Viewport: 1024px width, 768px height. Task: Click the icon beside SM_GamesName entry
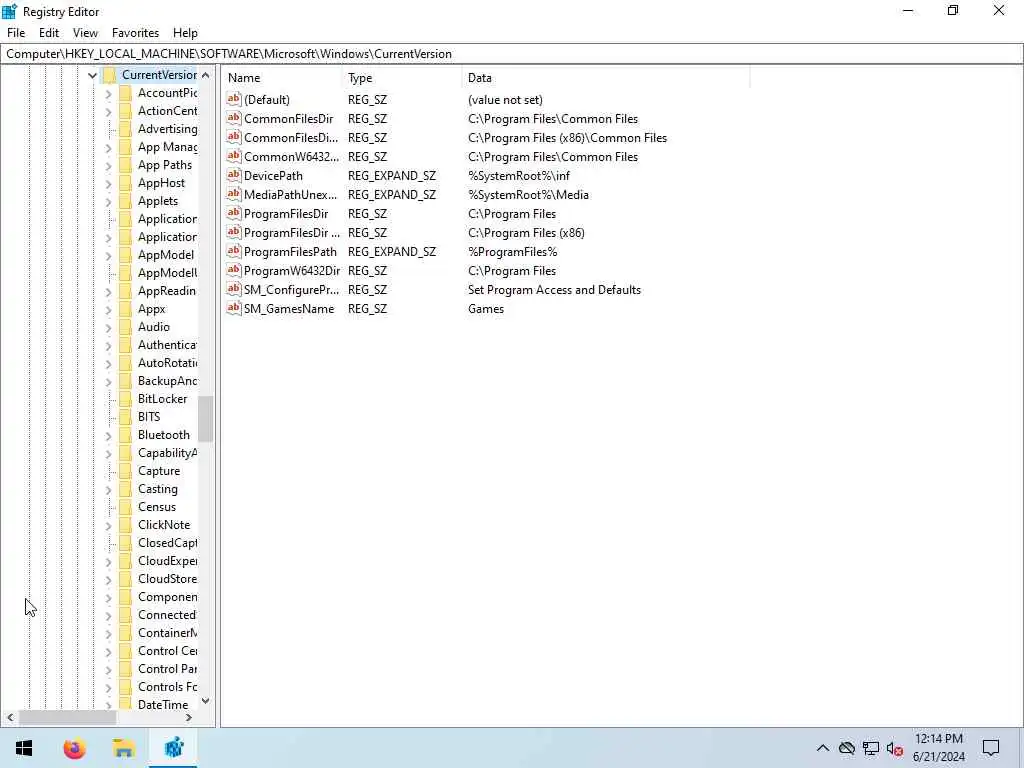tap(234, 308)
